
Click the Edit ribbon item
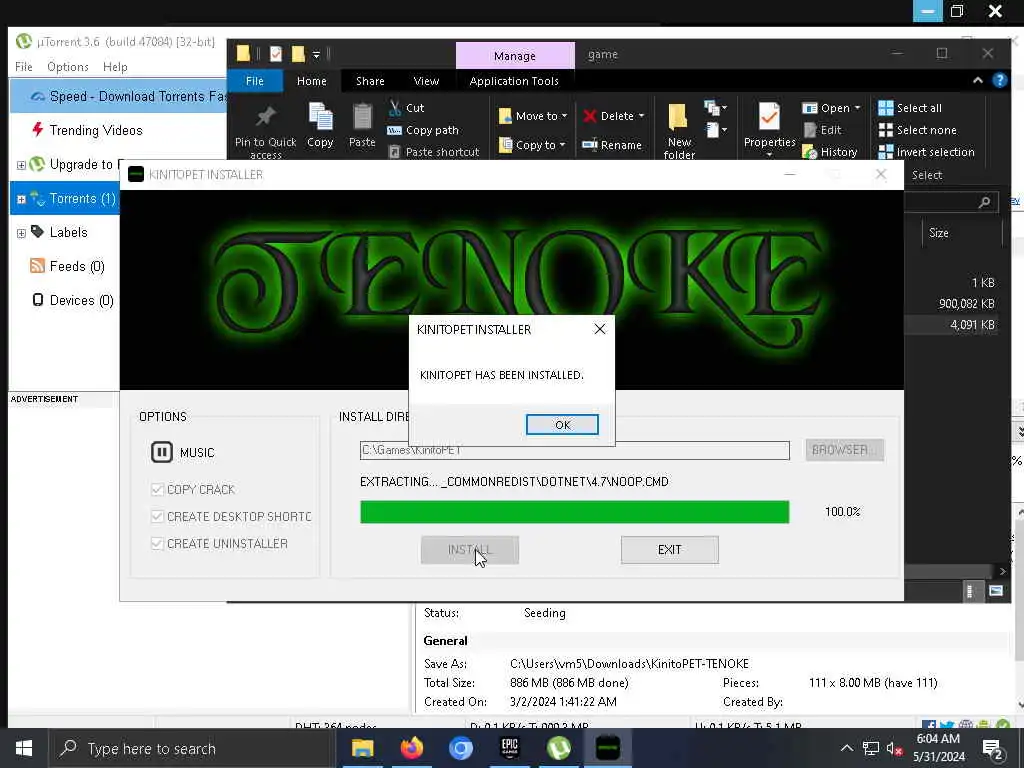pos(823,130)
